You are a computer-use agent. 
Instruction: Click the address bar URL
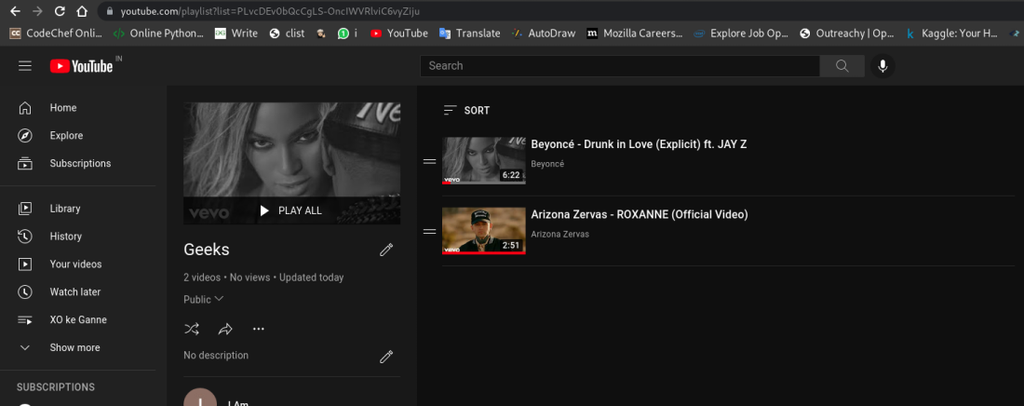tap(270, 11)
